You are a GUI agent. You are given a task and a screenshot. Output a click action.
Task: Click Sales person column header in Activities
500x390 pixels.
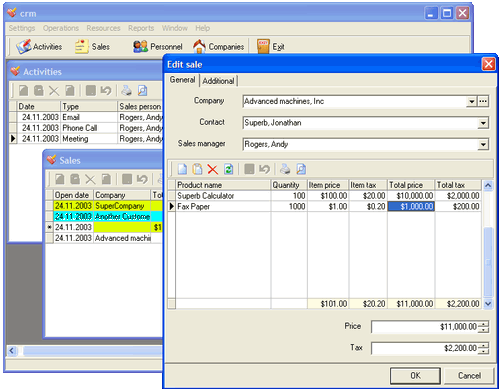coord(140,106)
